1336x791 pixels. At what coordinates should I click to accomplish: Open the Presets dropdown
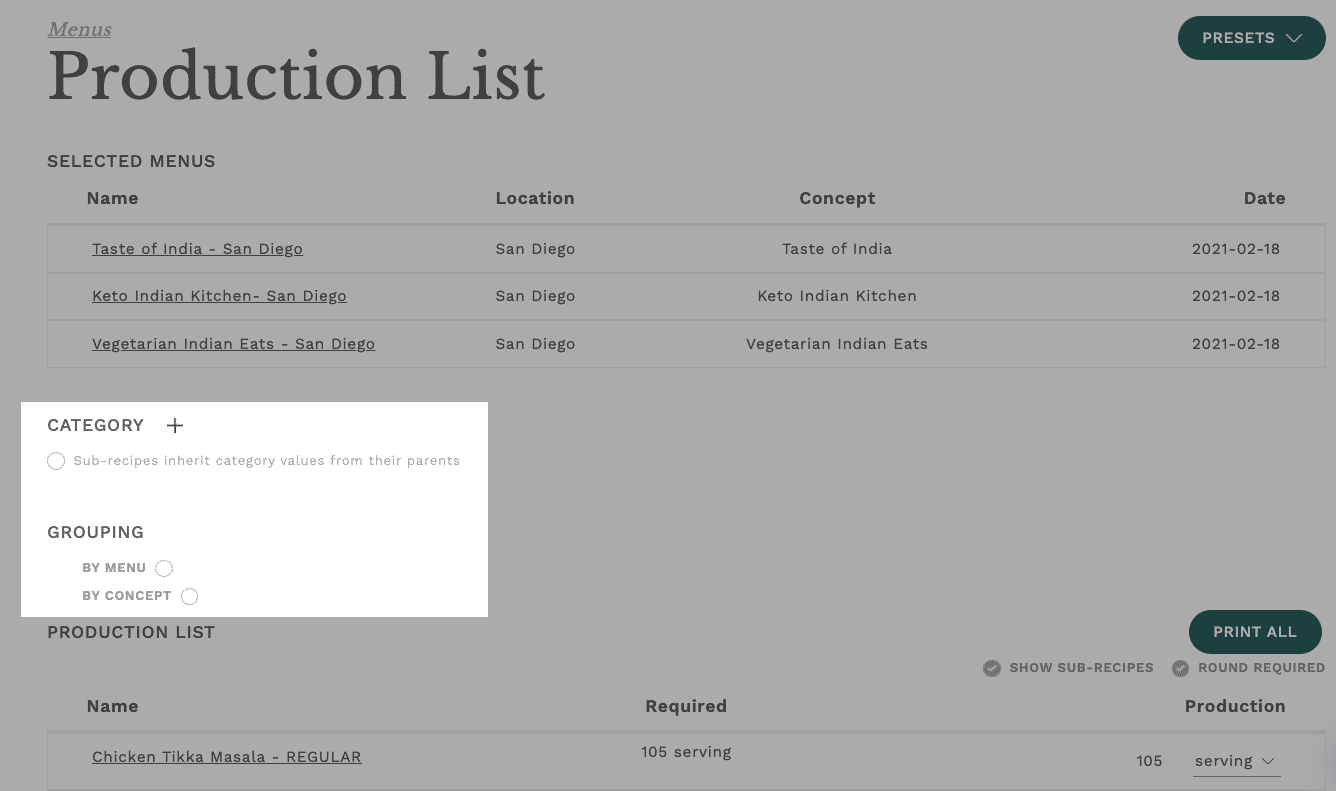[1251, 38]
